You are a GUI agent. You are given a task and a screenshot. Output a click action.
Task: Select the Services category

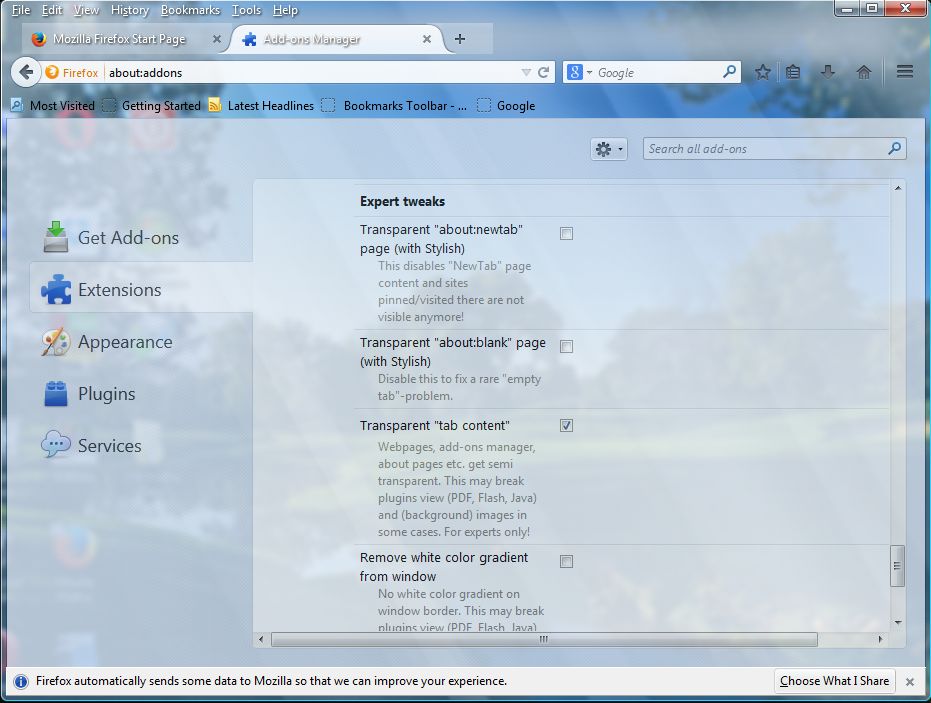click(141, 445)
